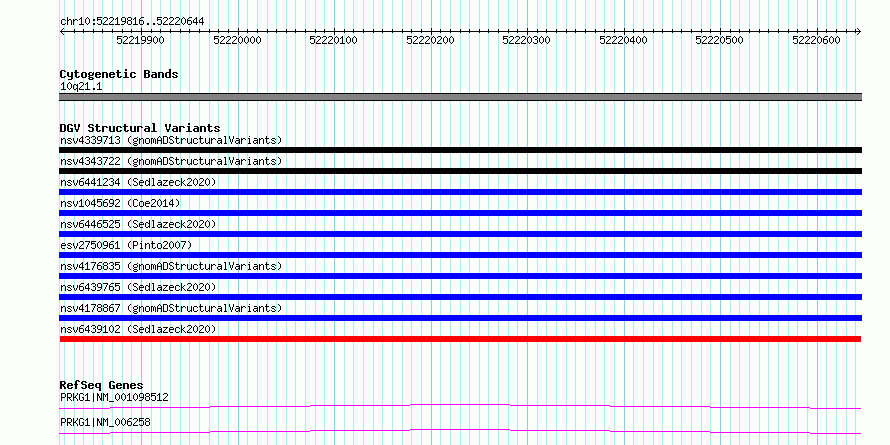The height and width of the screenshot is (445, 890).
Task: Click the red bar under nsv6439102
Action: point(460,339)
